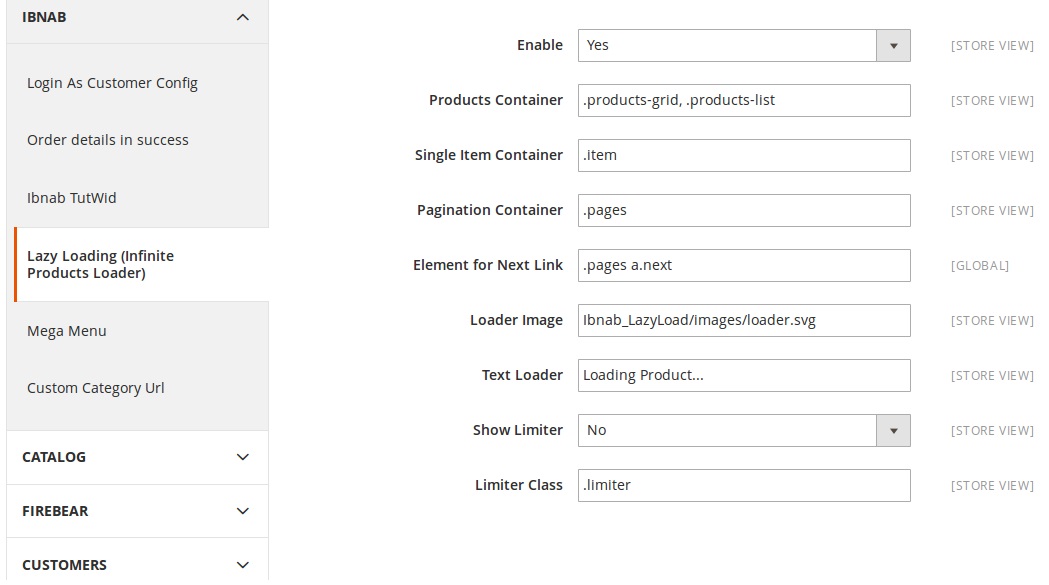Select Login As Customer Config

click(112, 83)
